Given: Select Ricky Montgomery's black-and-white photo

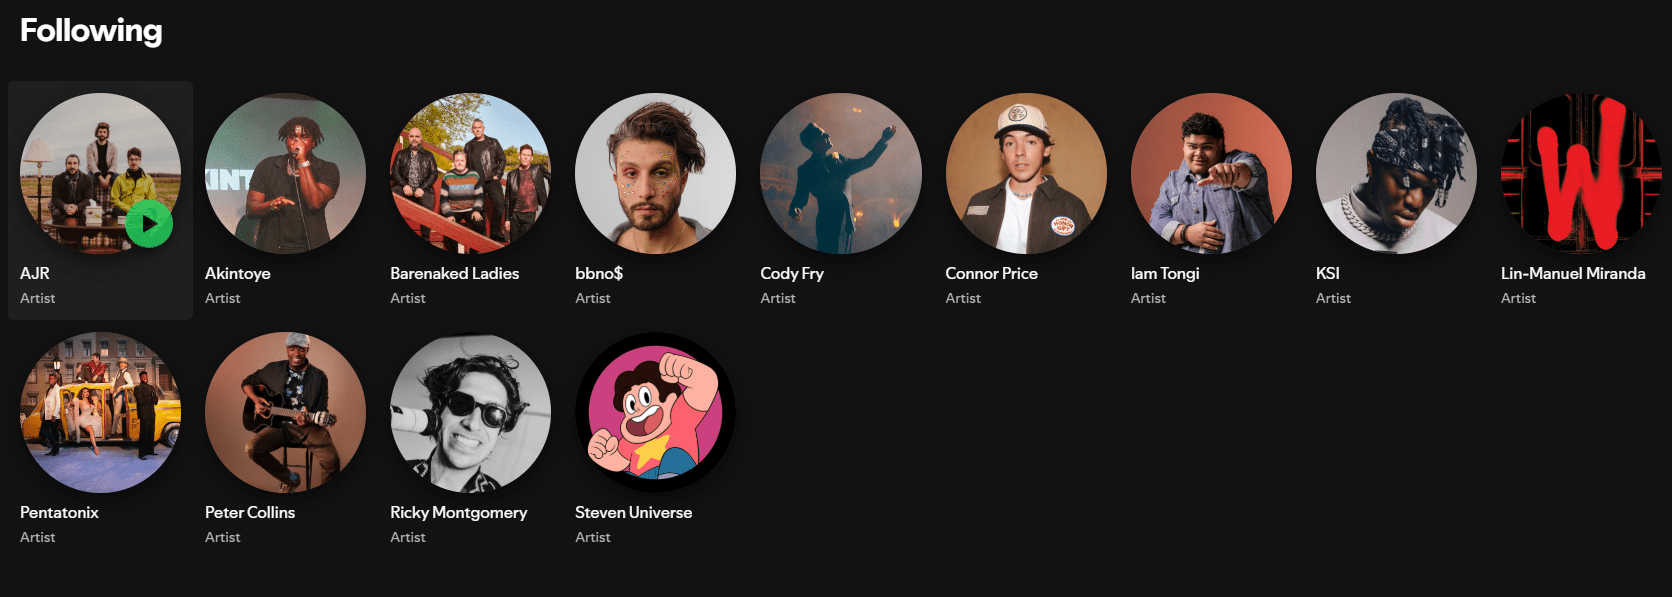Looking at the screenshot, I should (x=470, y=412).
